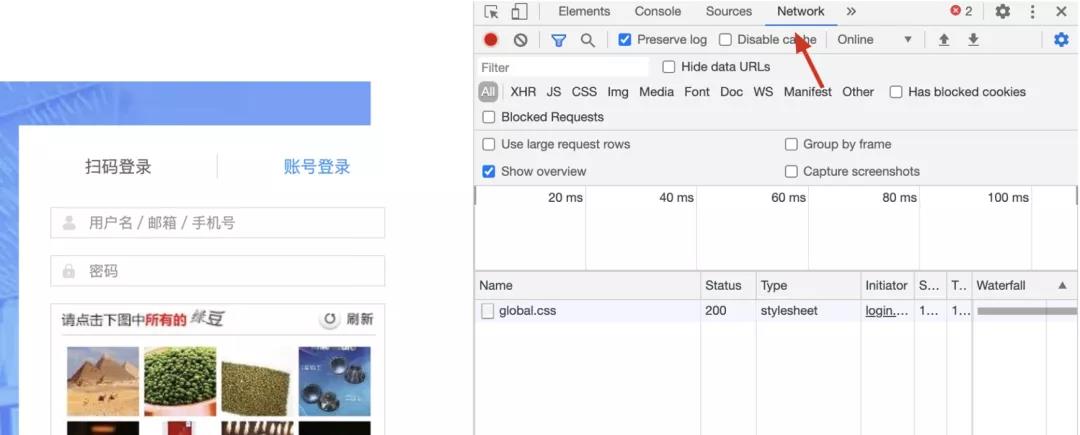Select the inspect element cursor icon
Viewport: 1080px width, 435px height.
(x=491, y=12)
